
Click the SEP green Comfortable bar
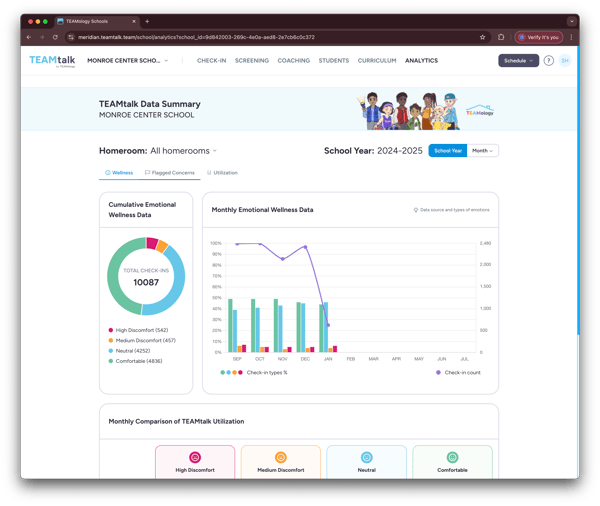pos(230,325)
